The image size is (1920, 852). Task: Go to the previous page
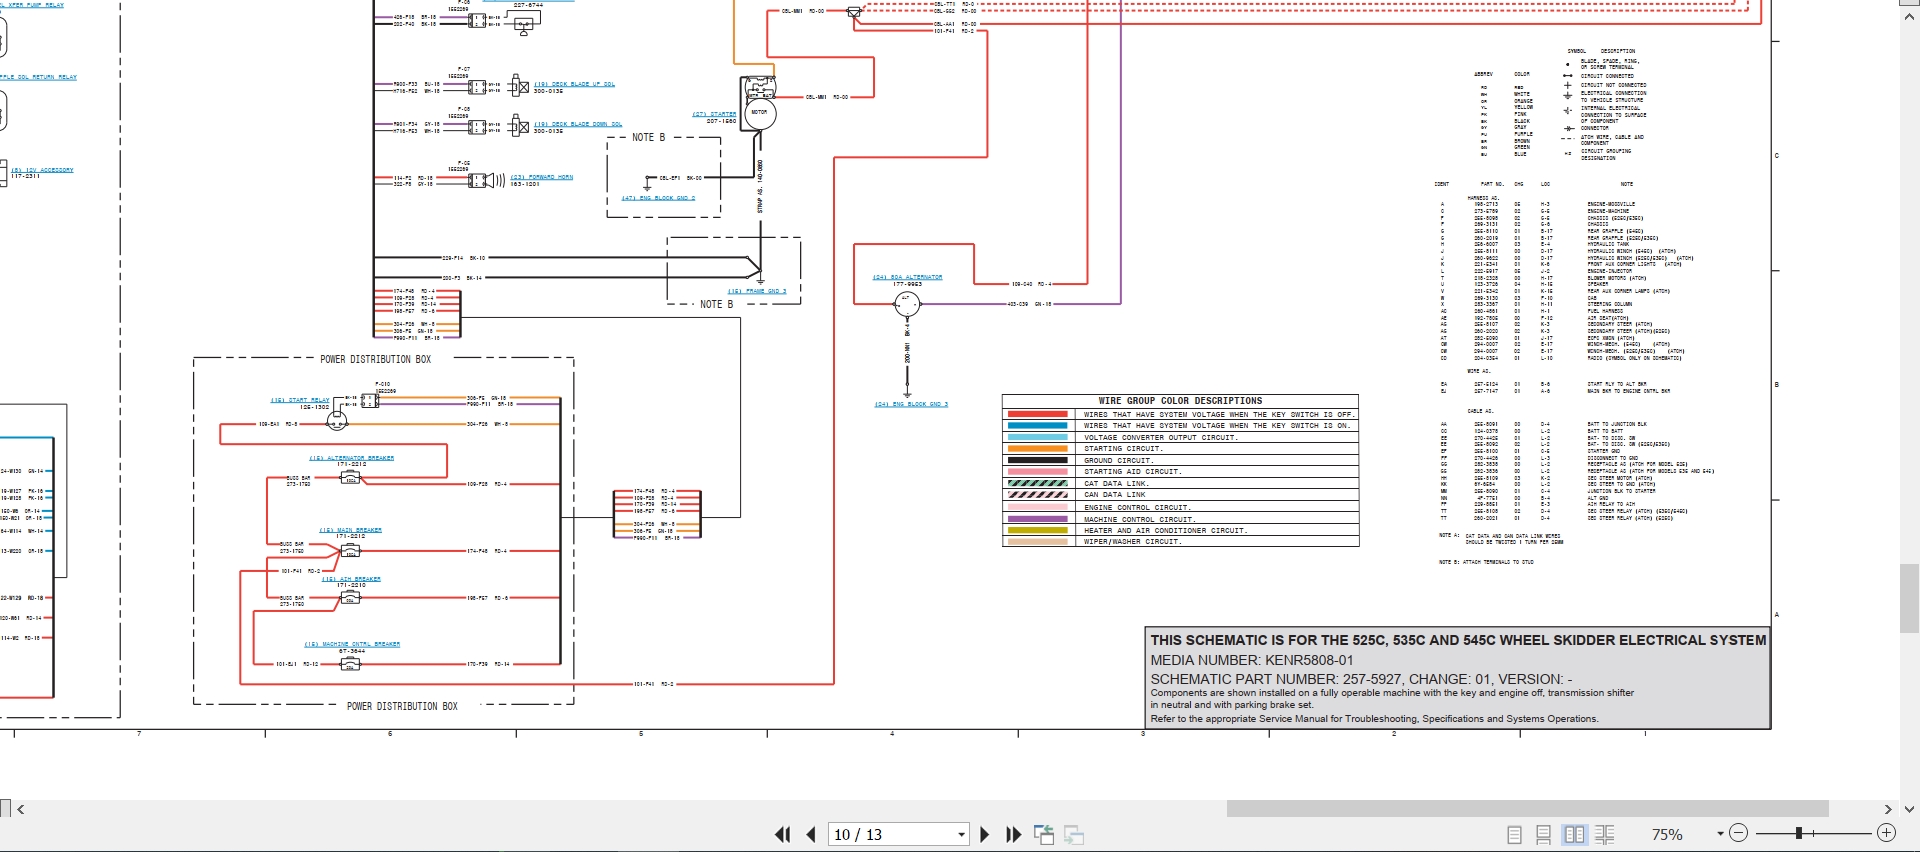click(811, 834)
